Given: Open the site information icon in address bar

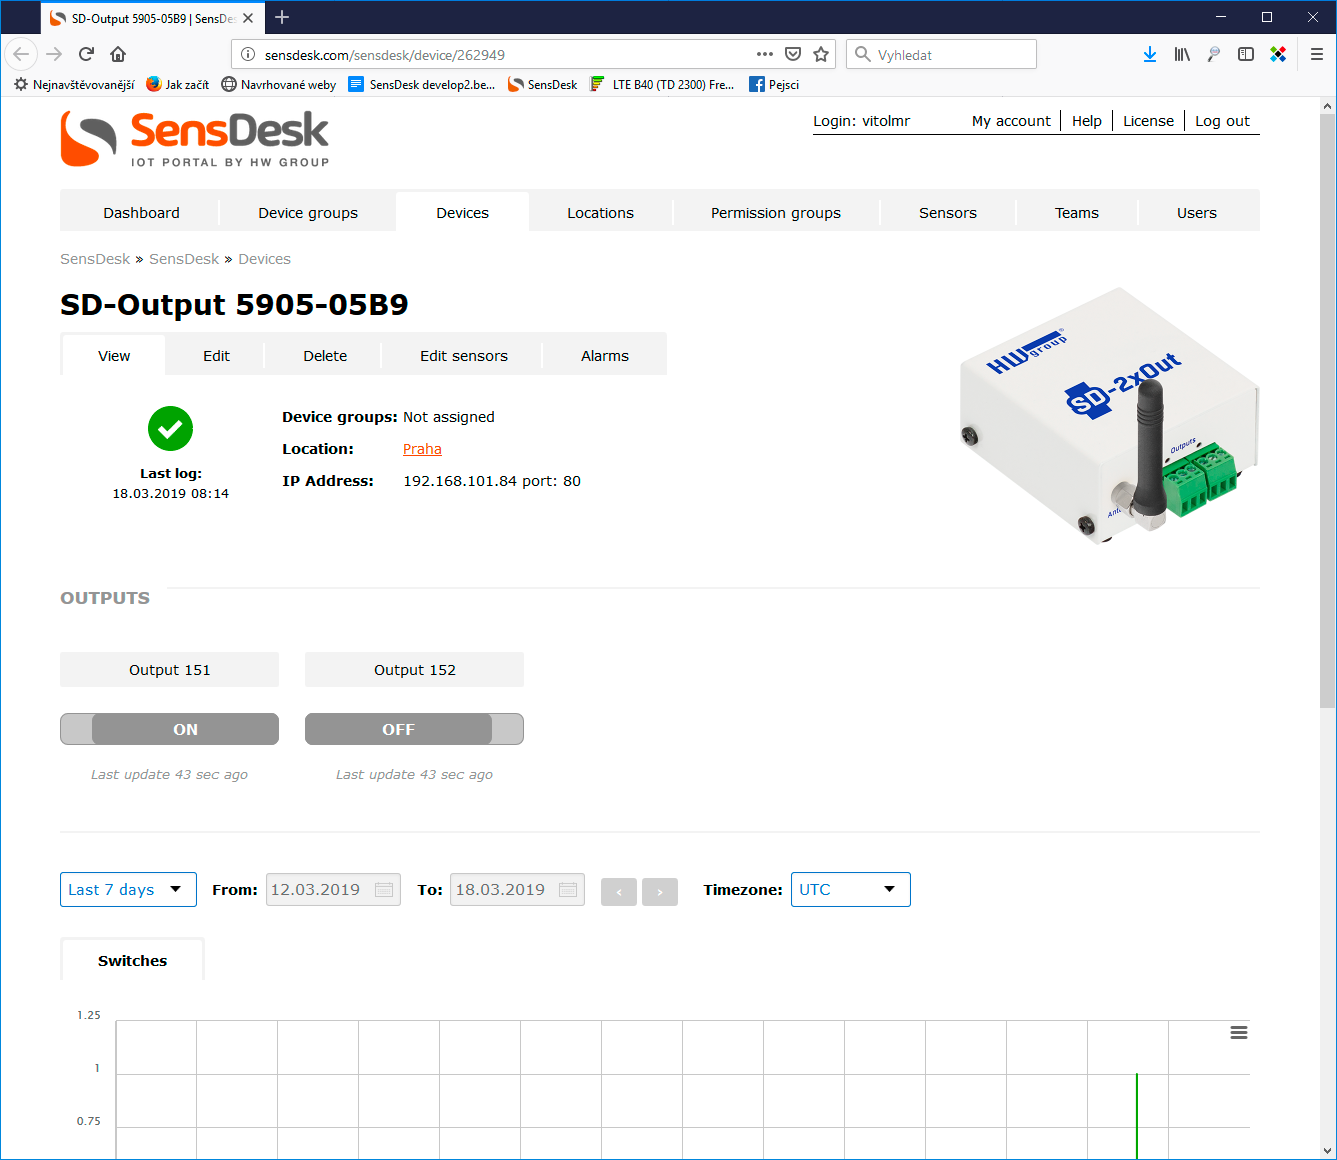Looking at the screenshot, I should click(x=248, y=55).
